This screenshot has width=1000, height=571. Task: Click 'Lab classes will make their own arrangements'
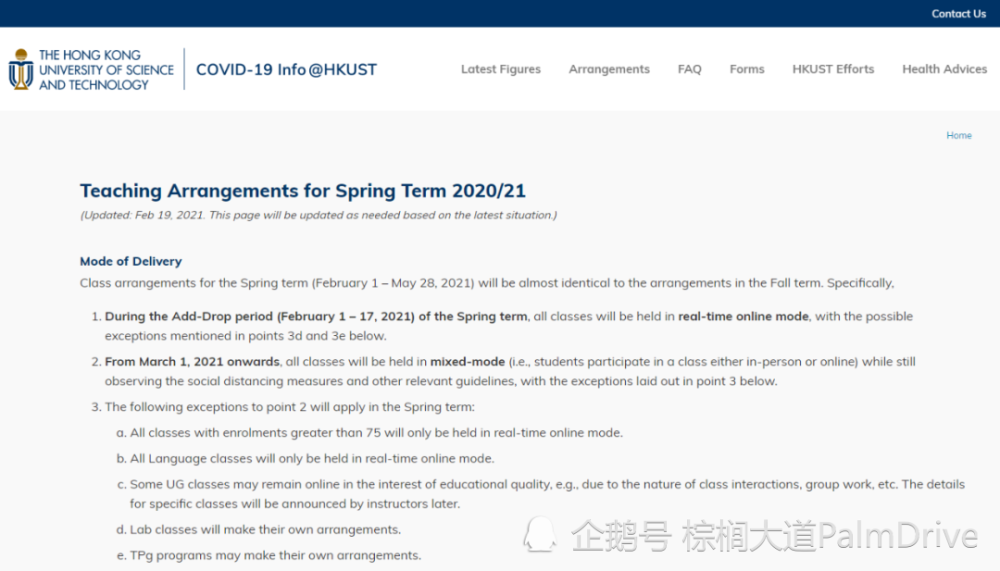point(265,530)
